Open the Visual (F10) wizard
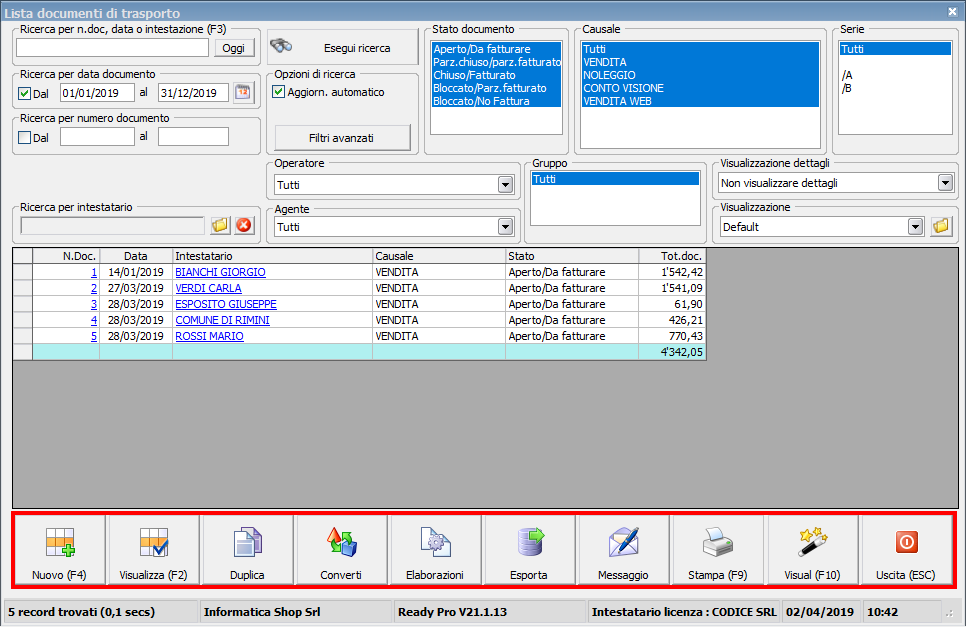This screenshot has width=966, height=627. (813, 550)
